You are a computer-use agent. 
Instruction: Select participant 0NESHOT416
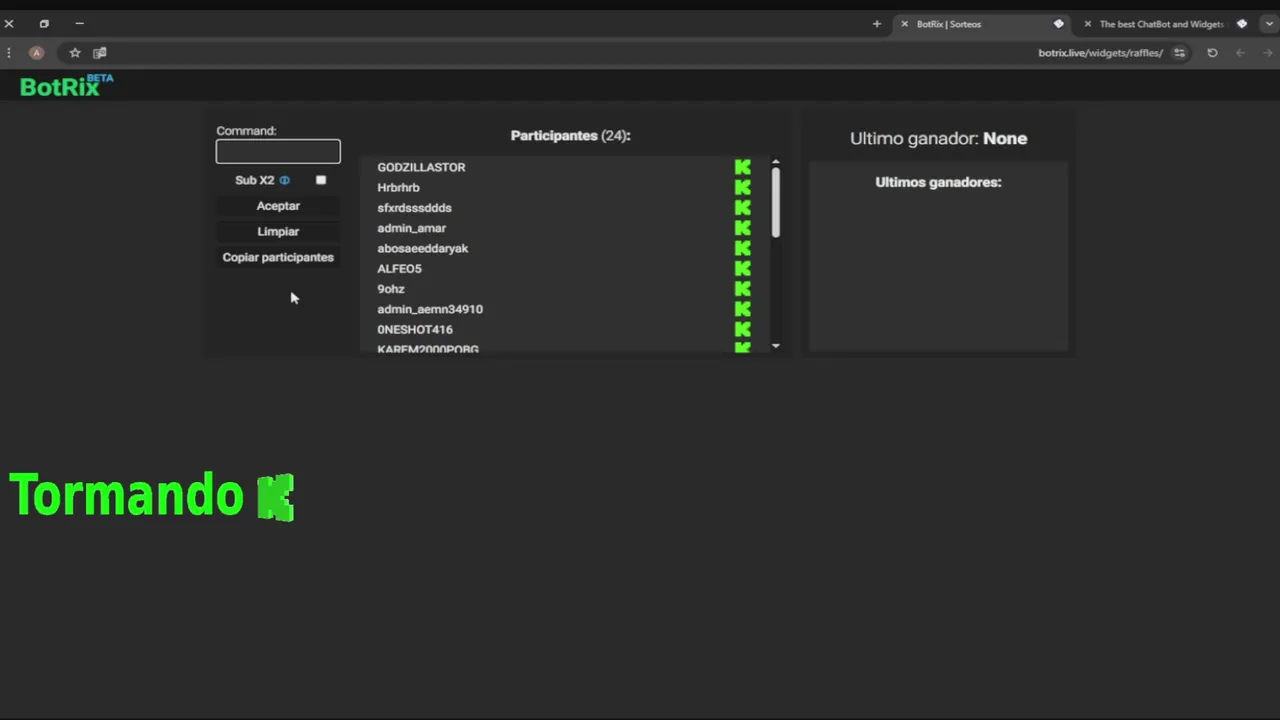pos(415,329)
